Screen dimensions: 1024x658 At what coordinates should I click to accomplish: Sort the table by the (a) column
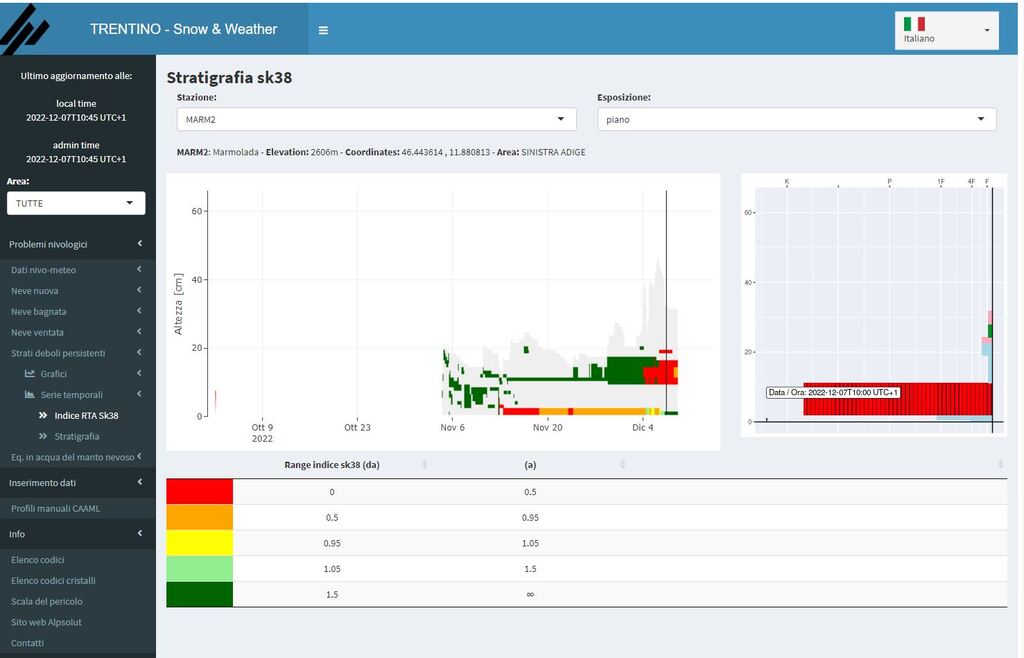[x=622, y=465]
